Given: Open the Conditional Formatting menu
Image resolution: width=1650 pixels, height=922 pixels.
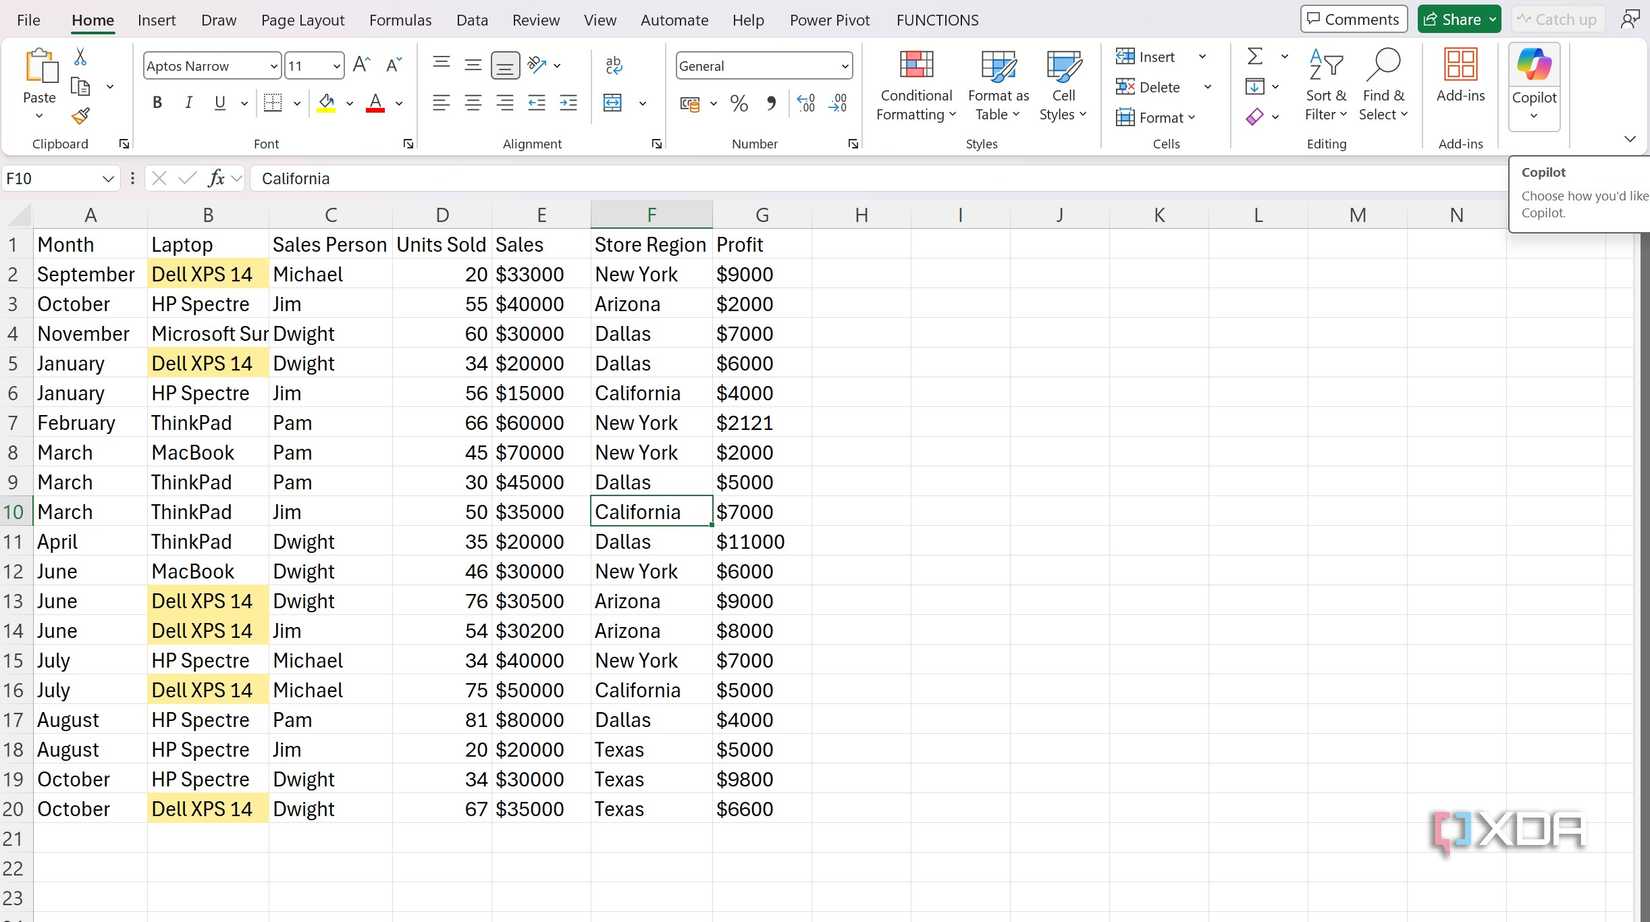Looking at the screenshot, I should 915,85.
